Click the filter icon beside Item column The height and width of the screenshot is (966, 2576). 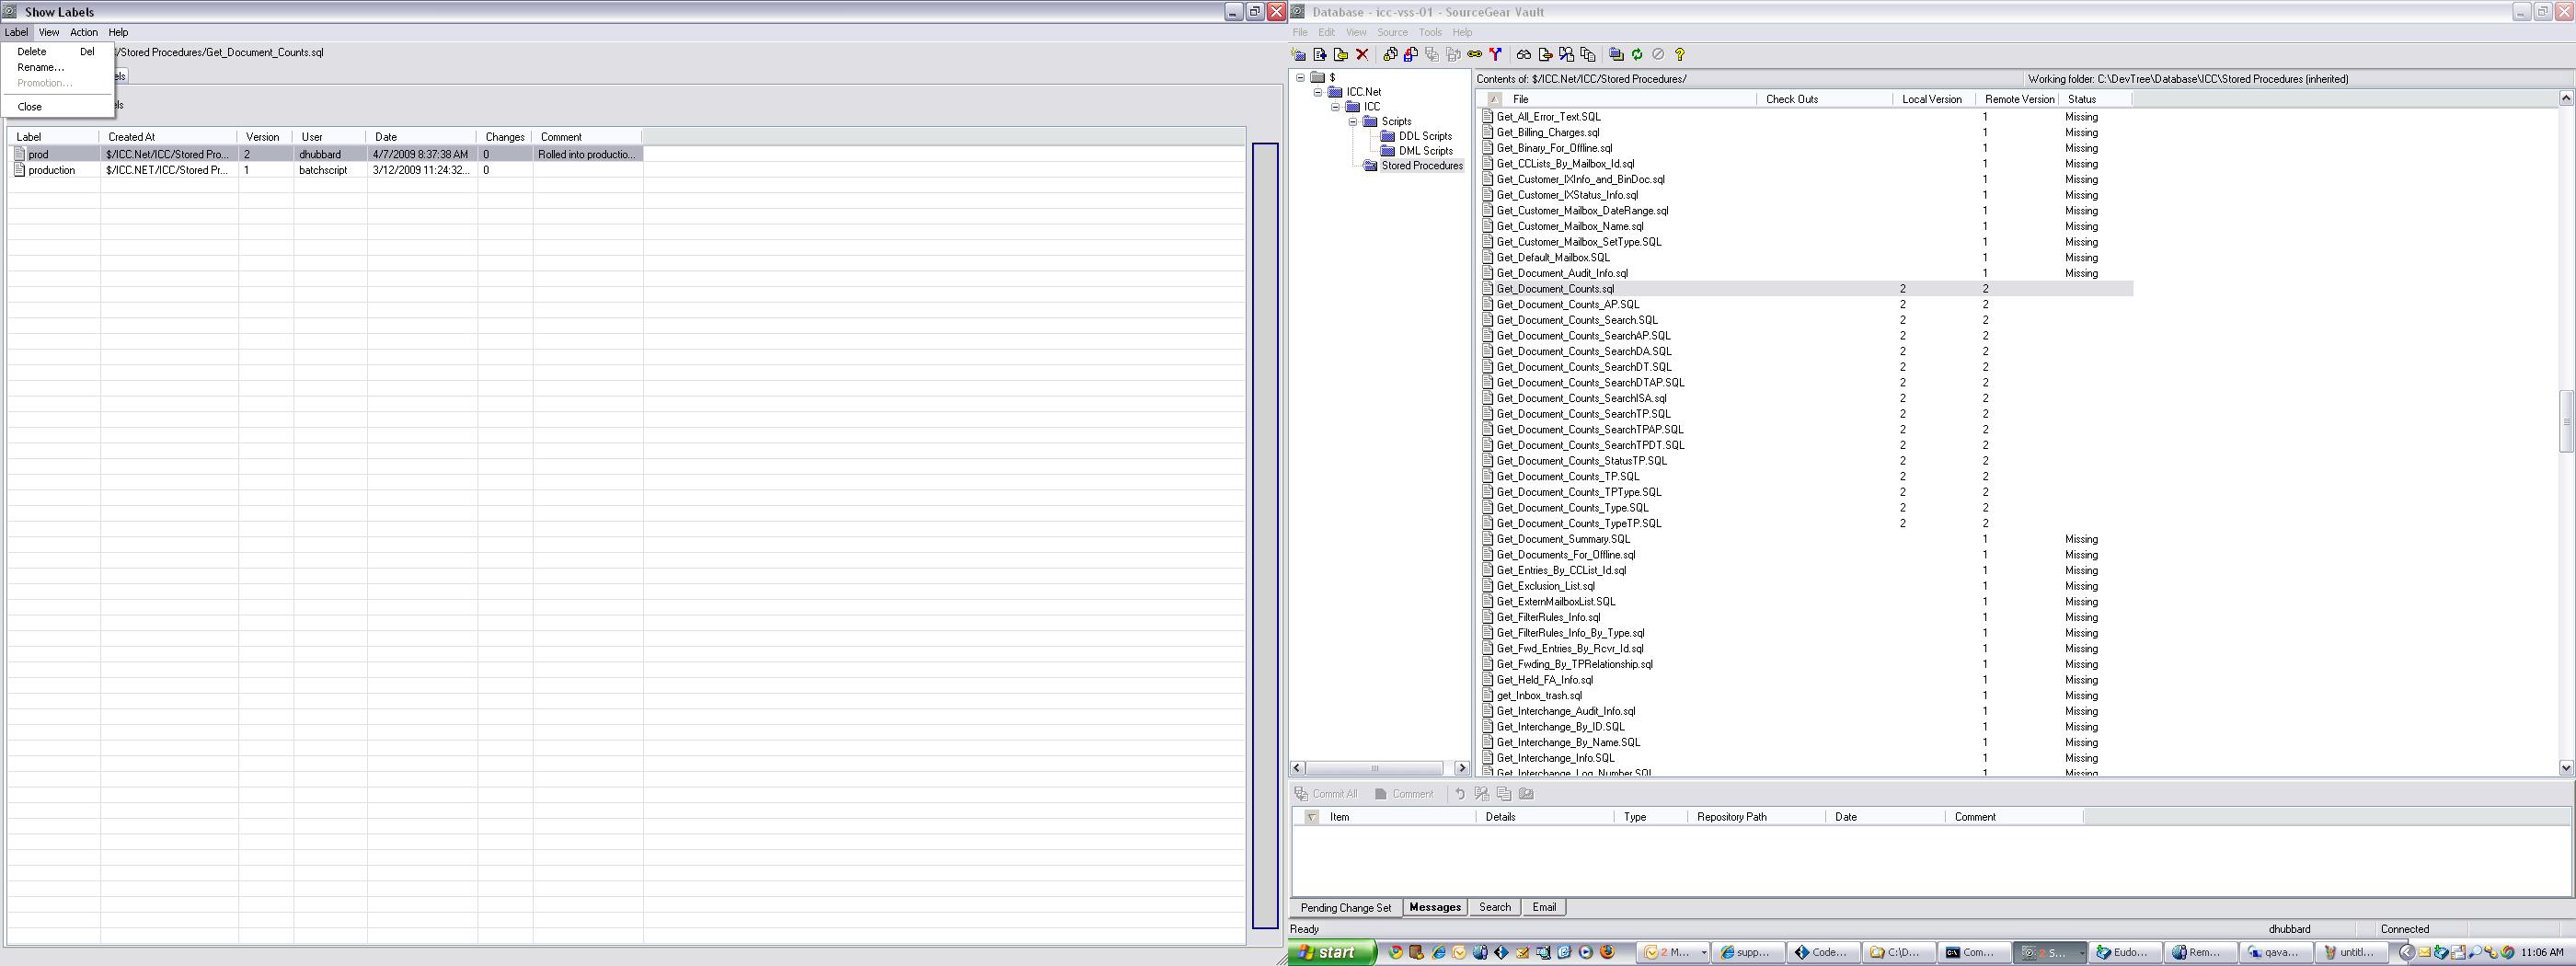click(x=1311, y=817)
